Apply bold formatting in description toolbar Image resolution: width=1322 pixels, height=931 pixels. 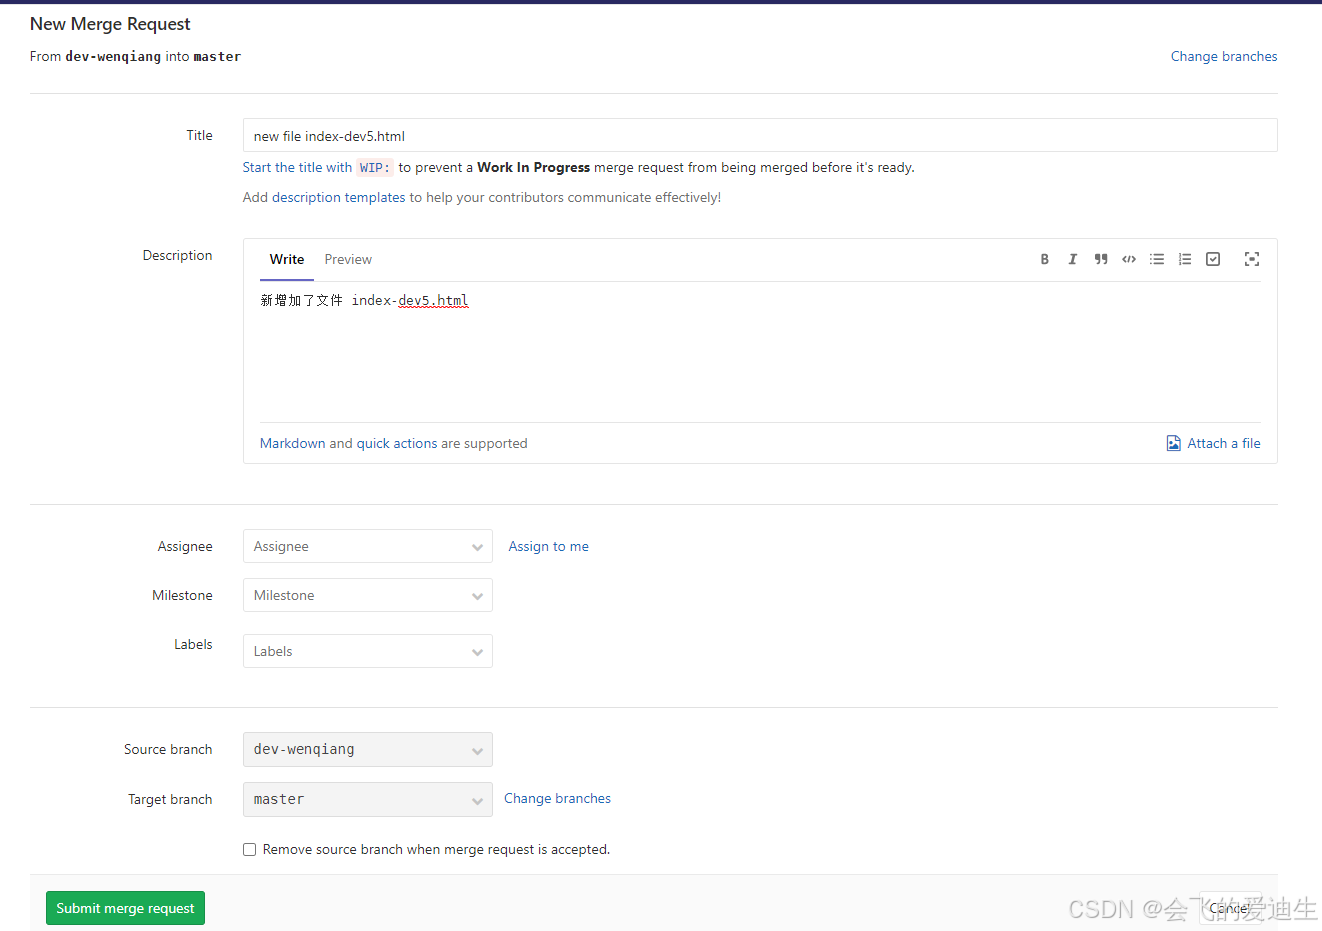point(1044,259)
